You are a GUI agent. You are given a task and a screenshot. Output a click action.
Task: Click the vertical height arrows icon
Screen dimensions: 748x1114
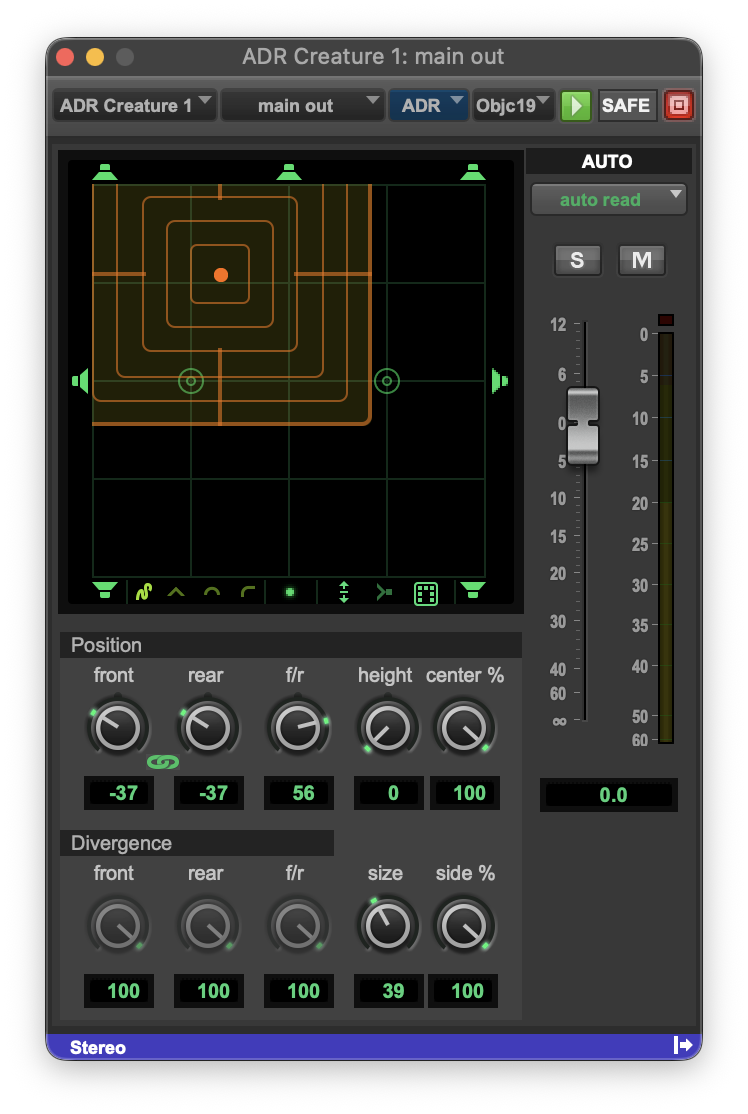(344, 592)
